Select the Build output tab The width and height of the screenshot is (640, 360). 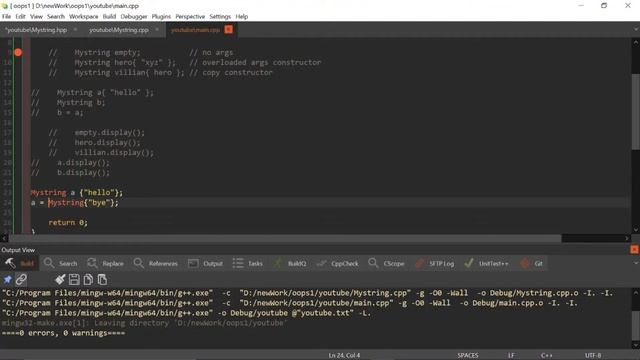[20, 264]
